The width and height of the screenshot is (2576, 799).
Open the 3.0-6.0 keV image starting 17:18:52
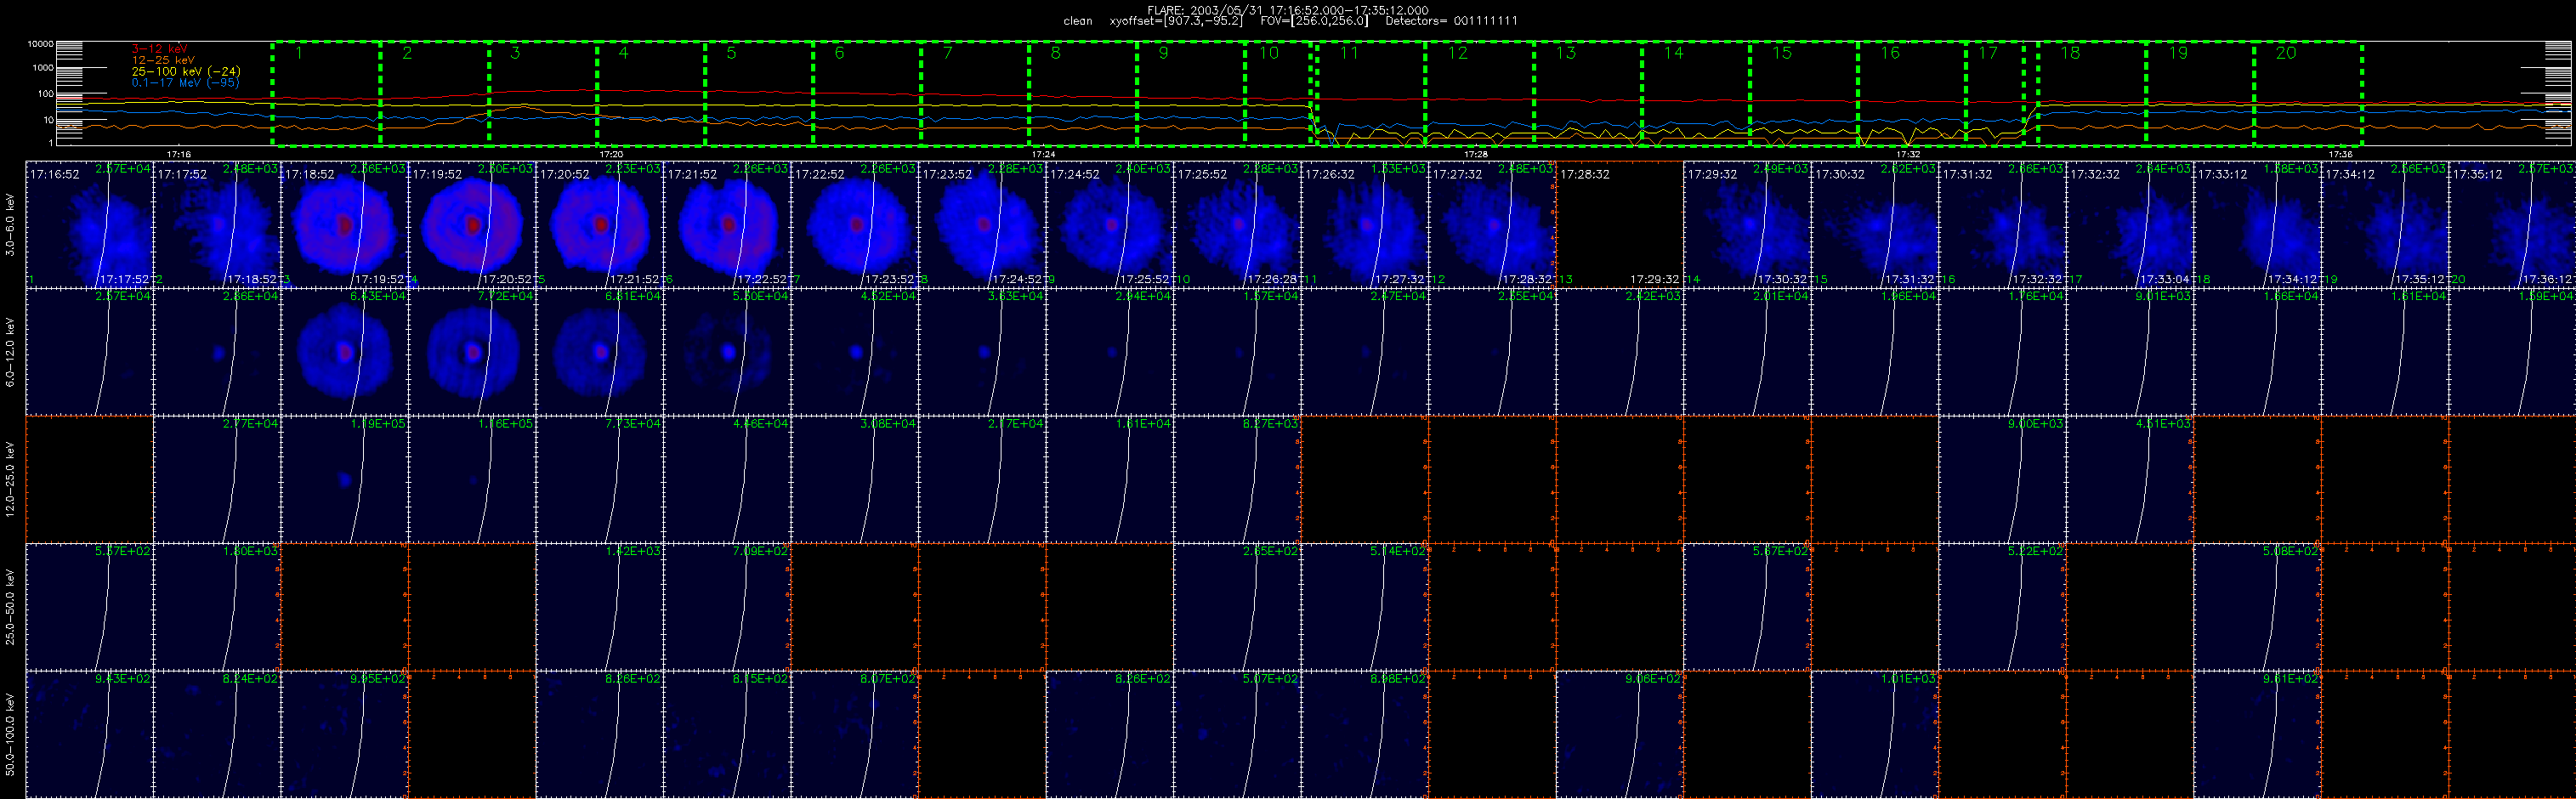pyautogui.click(x=345, y=225)
